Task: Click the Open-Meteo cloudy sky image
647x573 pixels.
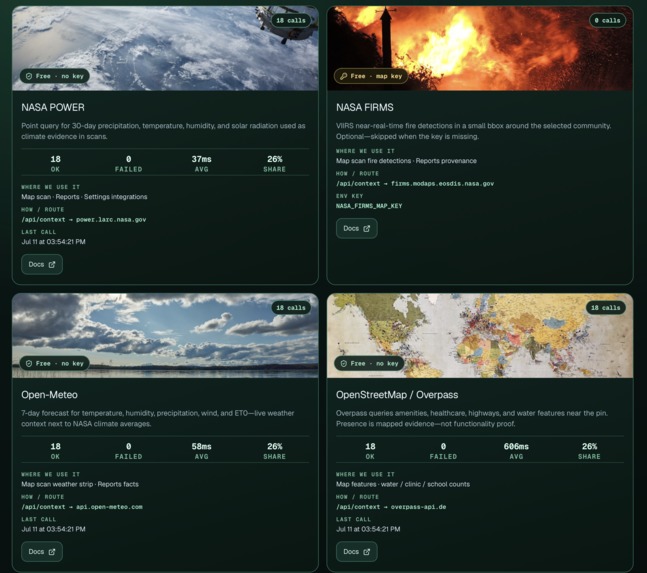Action: point(165,335)
